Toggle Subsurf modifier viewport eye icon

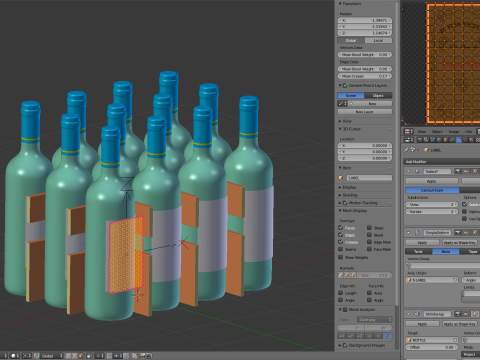point(466,171)
